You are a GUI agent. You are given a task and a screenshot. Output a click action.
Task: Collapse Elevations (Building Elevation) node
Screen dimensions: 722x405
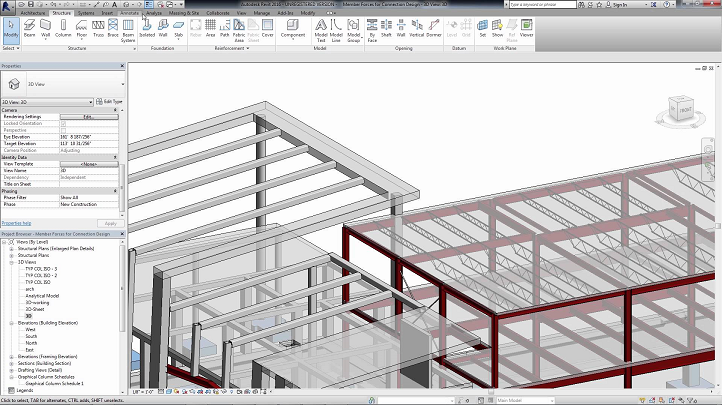point(11,323)
